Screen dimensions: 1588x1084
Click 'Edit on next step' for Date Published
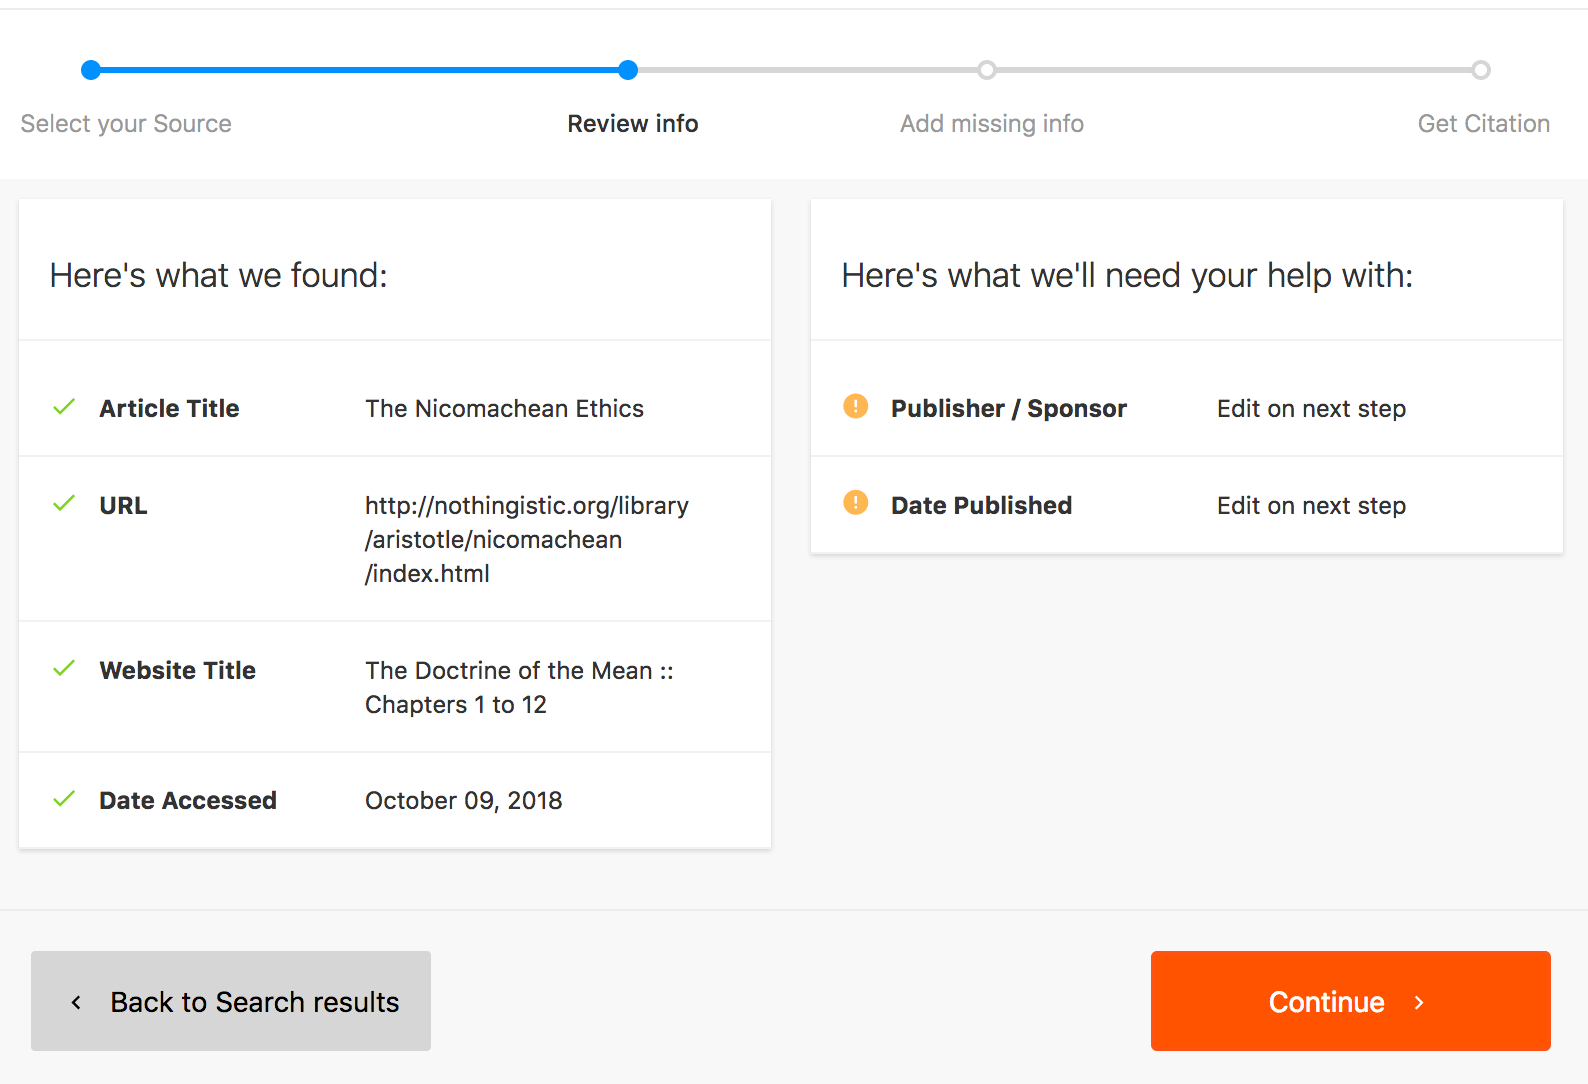point(1311,506)
